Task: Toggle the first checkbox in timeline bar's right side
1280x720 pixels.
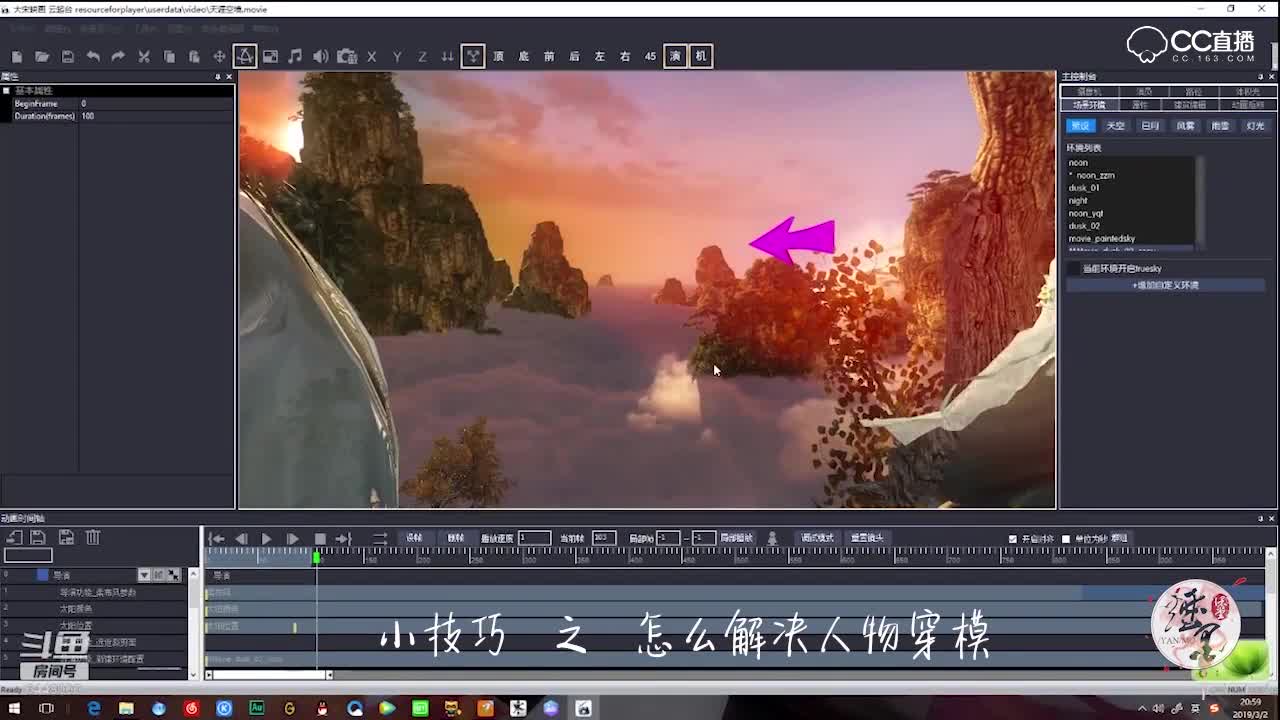Action: click(x=1013, y=539)
